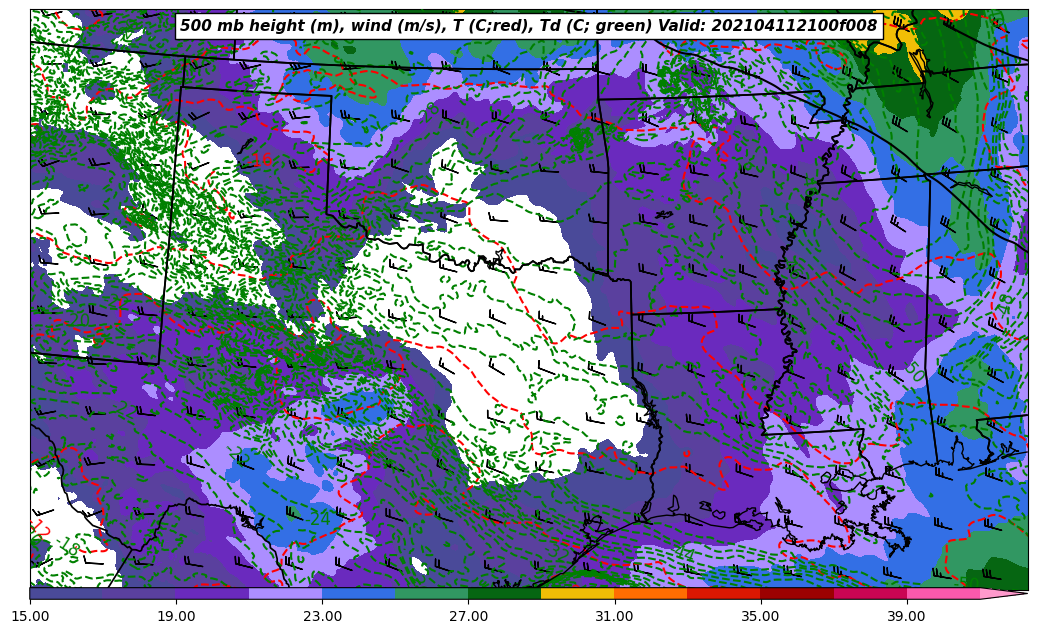Click the orange segment of the colorbar
This screenshot has width=1037, height=633.
pyautogui.click(x=650, y=593)
